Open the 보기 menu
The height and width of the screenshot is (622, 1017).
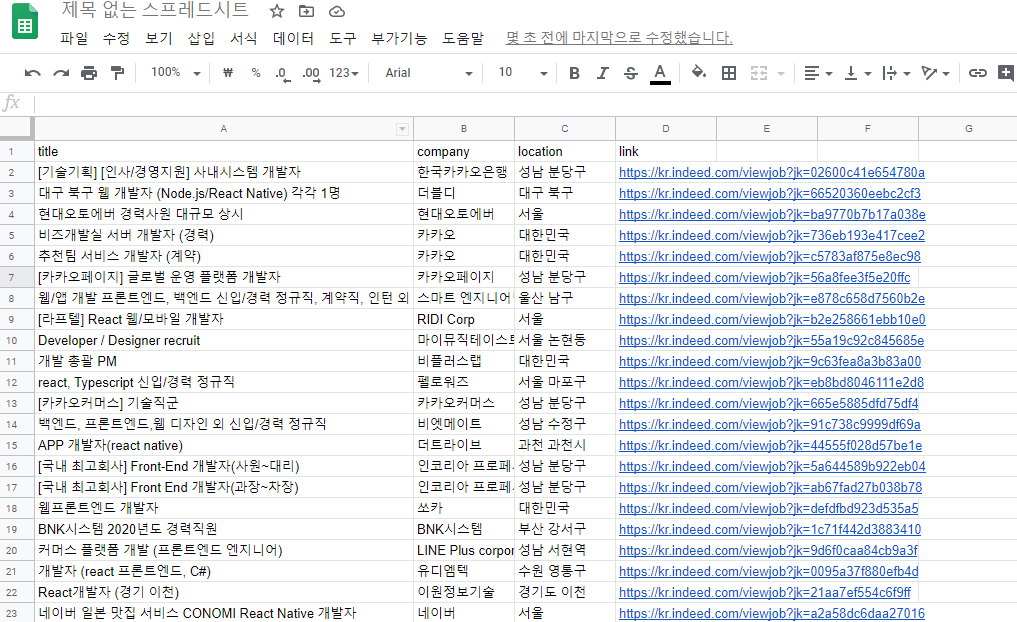pyautogui.click(x=159, y=38)
